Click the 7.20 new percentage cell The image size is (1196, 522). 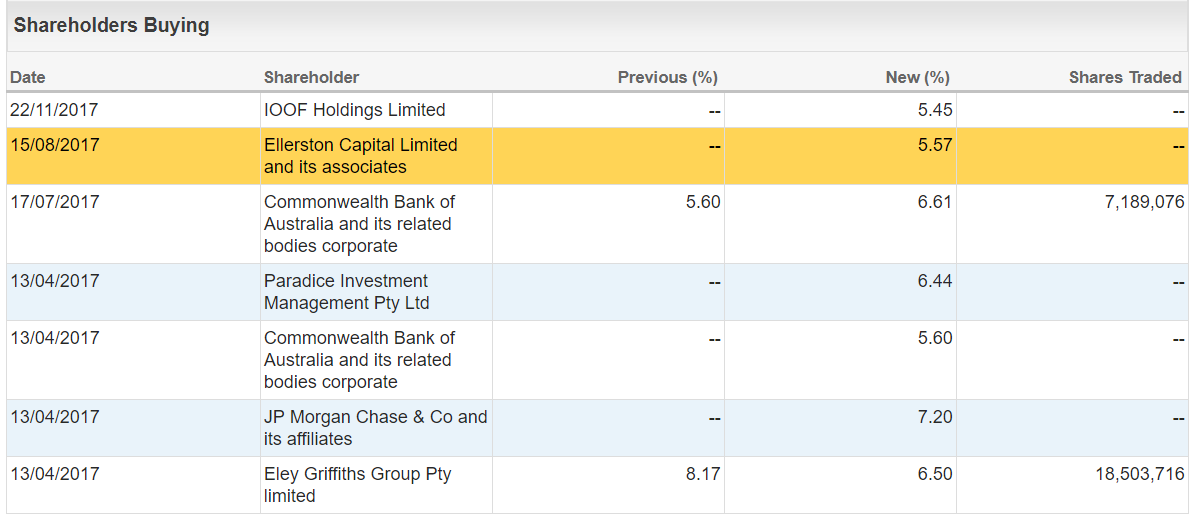[x=935, y=417]
